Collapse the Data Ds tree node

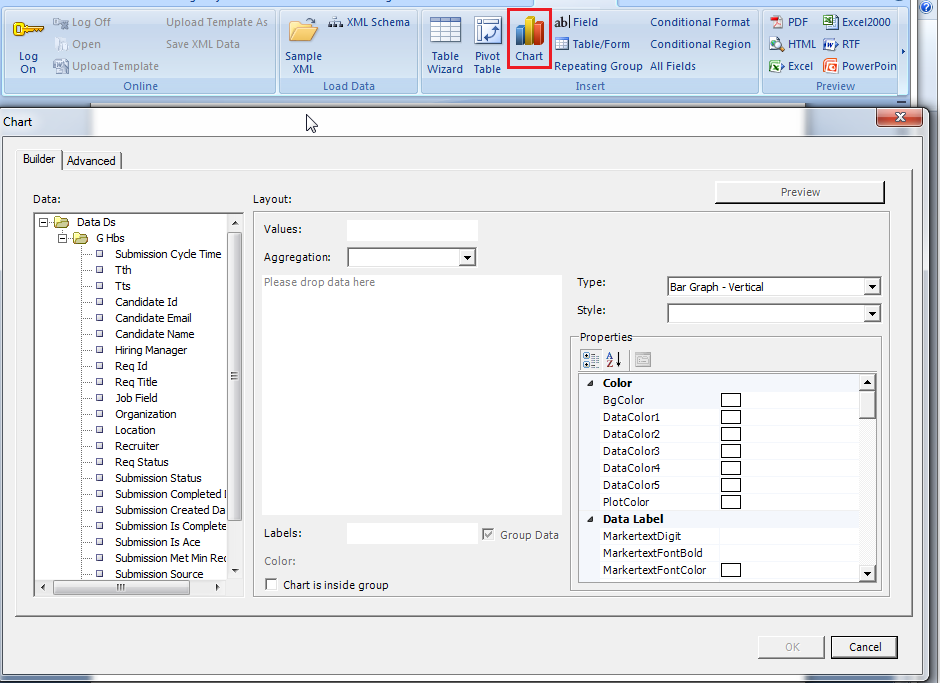click(x=44, y=222)
